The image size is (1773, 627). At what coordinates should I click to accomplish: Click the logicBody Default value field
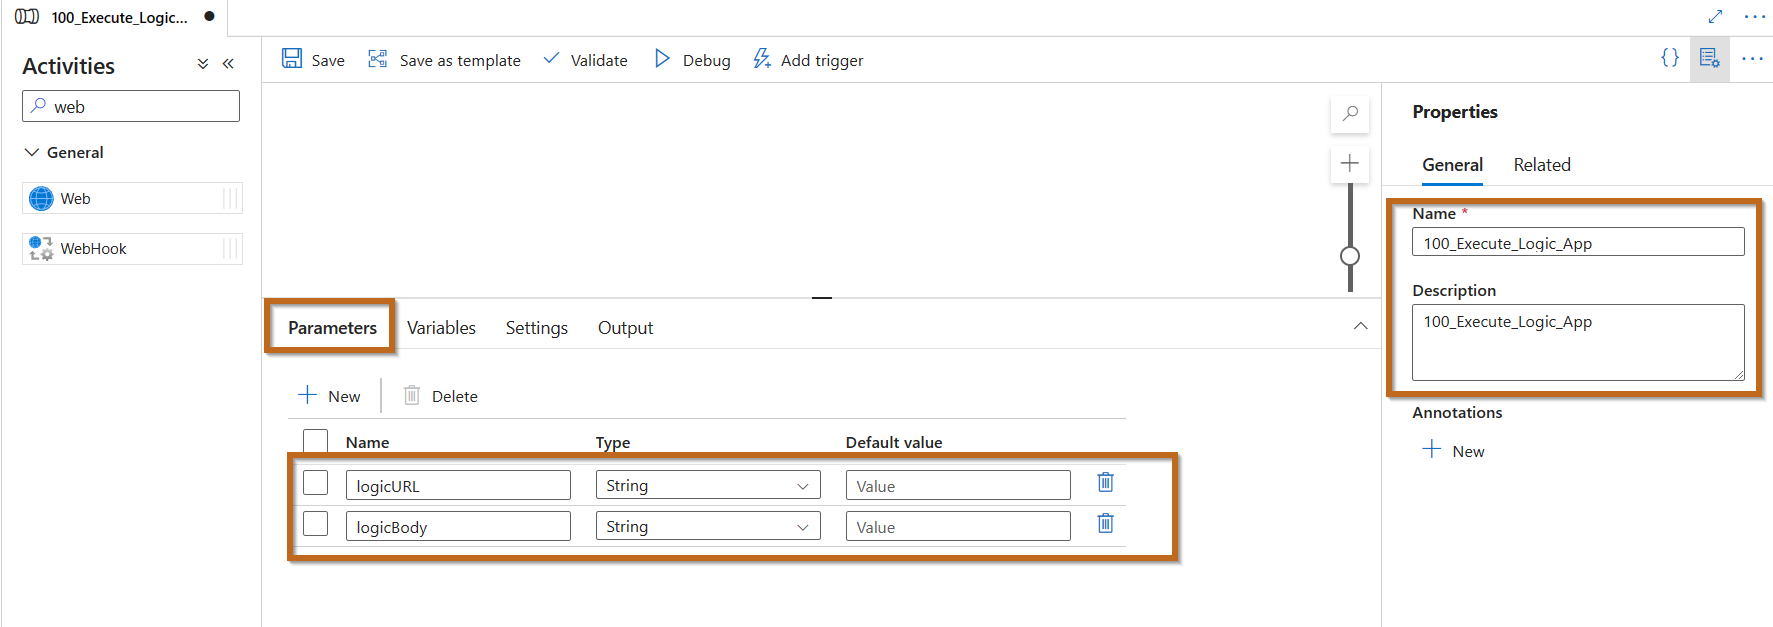click(x=958, y=526)
